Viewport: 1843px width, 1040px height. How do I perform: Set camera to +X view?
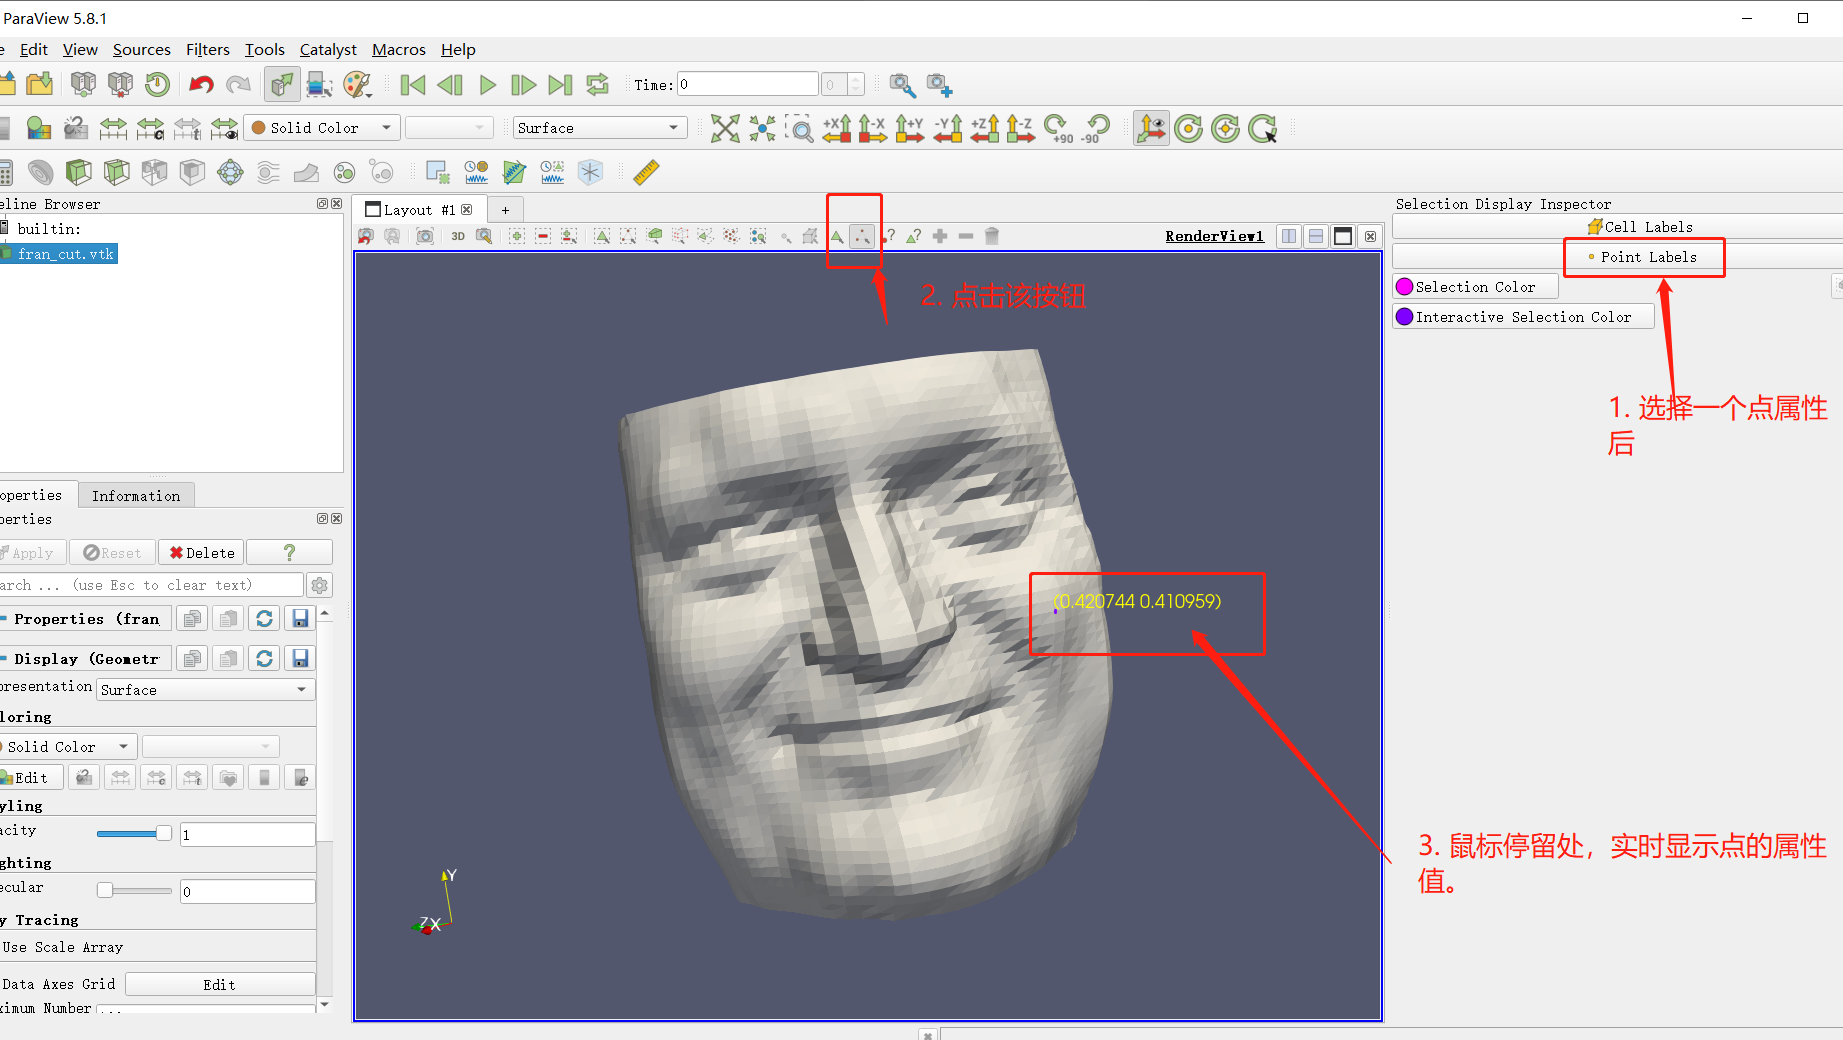[837, 128]
